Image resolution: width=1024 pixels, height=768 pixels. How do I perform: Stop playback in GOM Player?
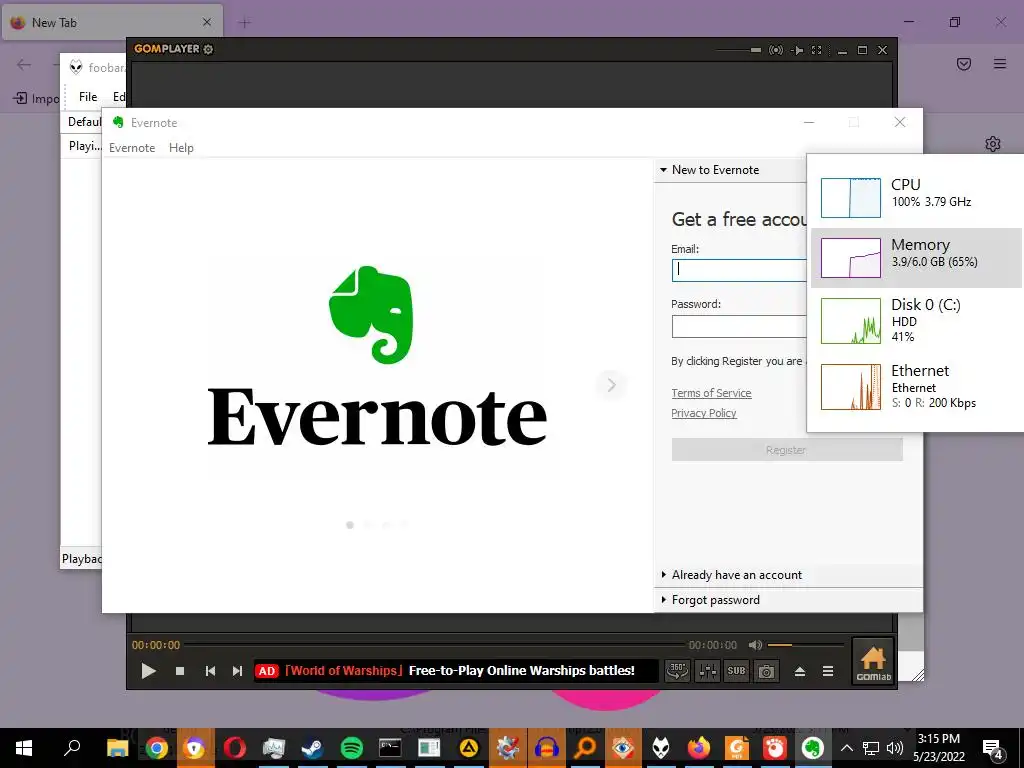(180, 671)
